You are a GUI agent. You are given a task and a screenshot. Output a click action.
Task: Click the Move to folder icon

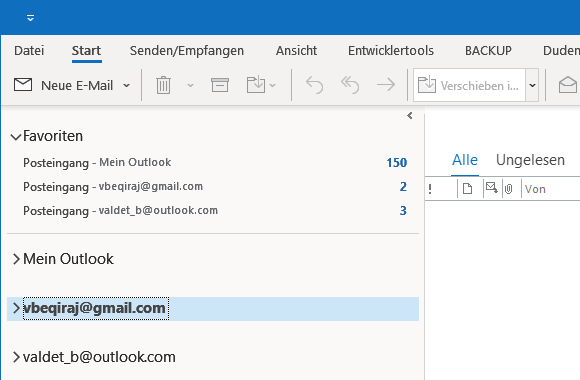tap(256, 85)
